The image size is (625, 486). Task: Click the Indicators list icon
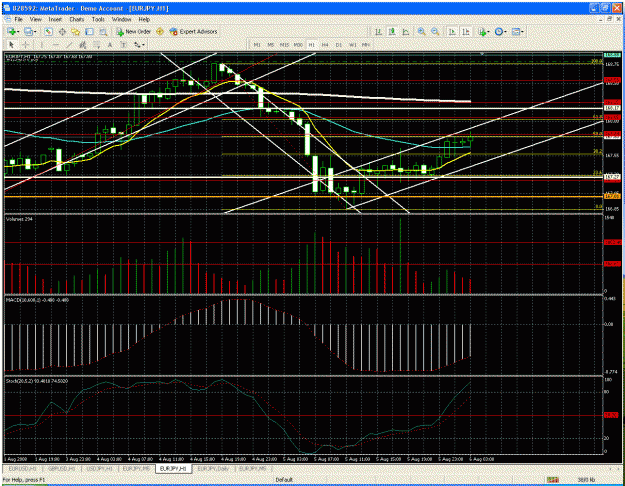(482, 31)
